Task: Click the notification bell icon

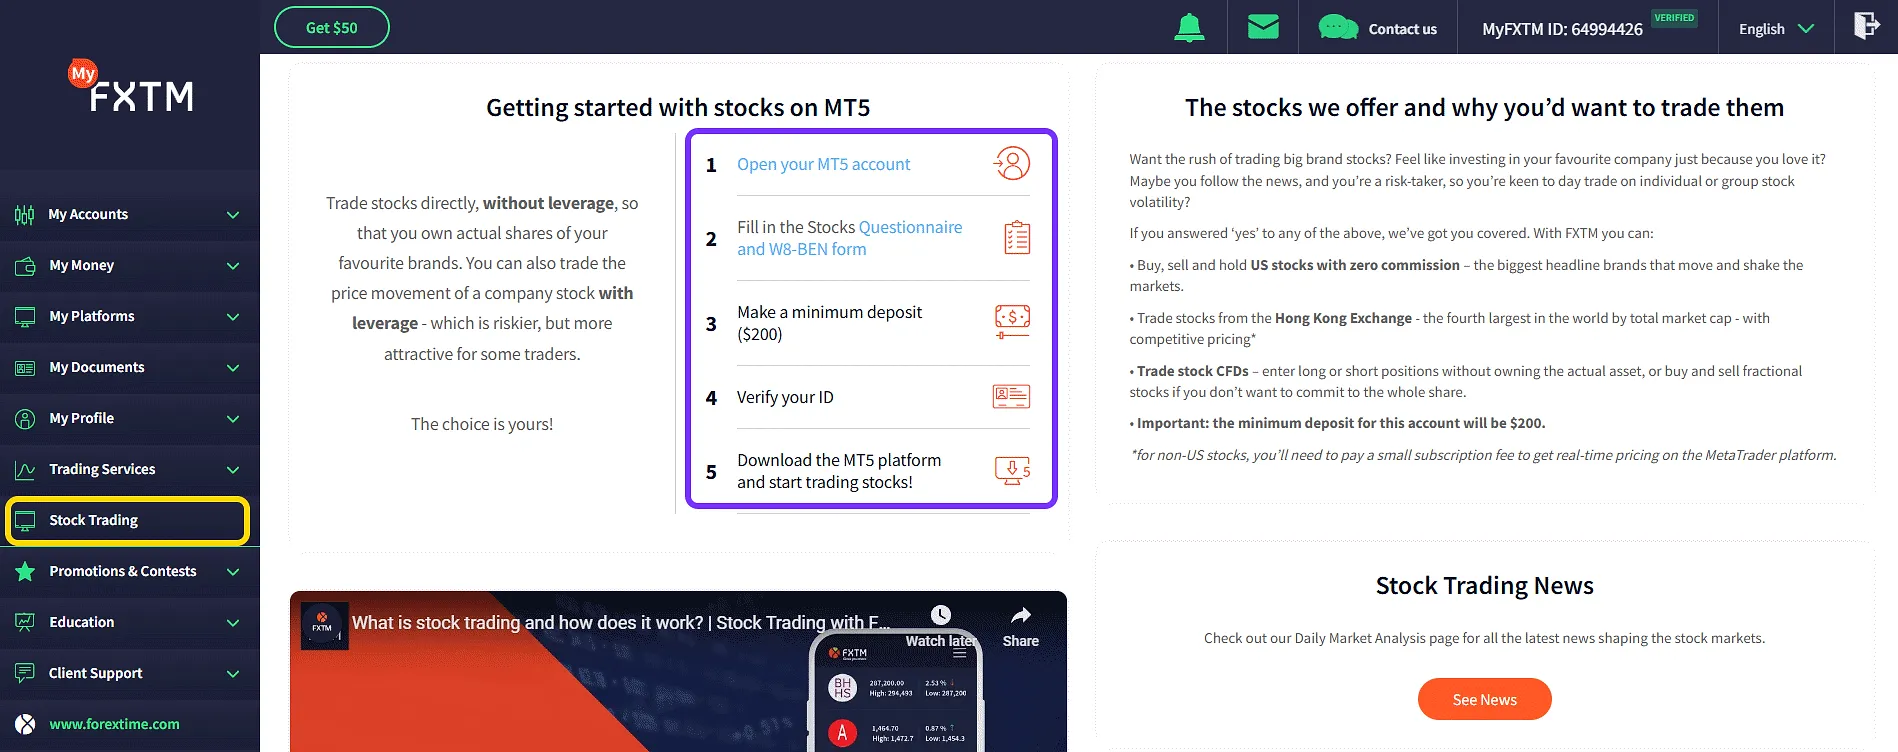Action: (x=1189, y=28)
